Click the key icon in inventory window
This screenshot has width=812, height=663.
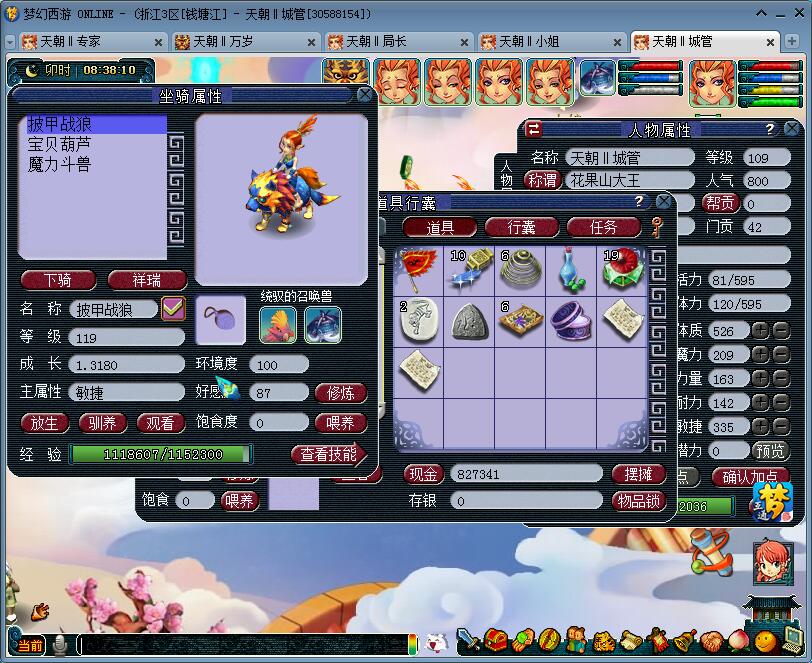point(657,227)
